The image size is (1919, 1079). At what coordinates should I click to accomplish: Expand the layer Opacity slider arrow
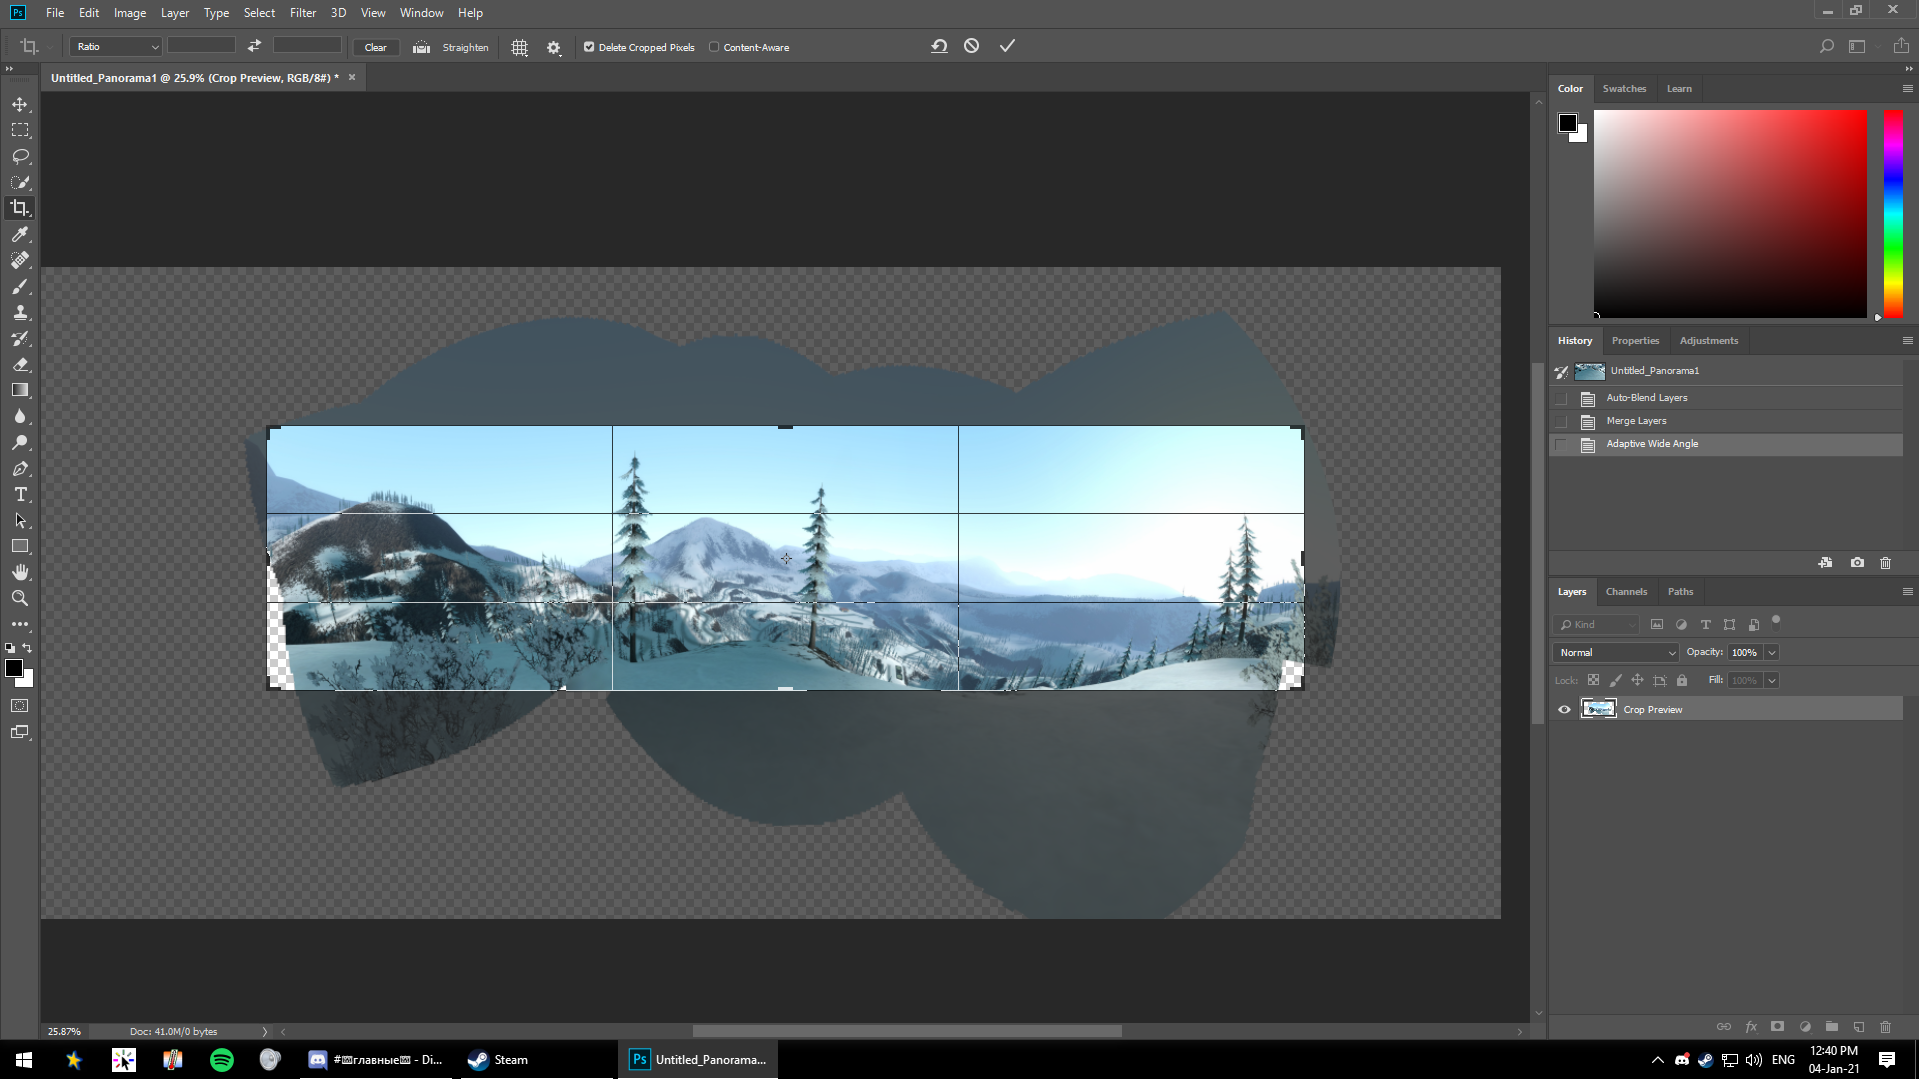[1771, 652]
